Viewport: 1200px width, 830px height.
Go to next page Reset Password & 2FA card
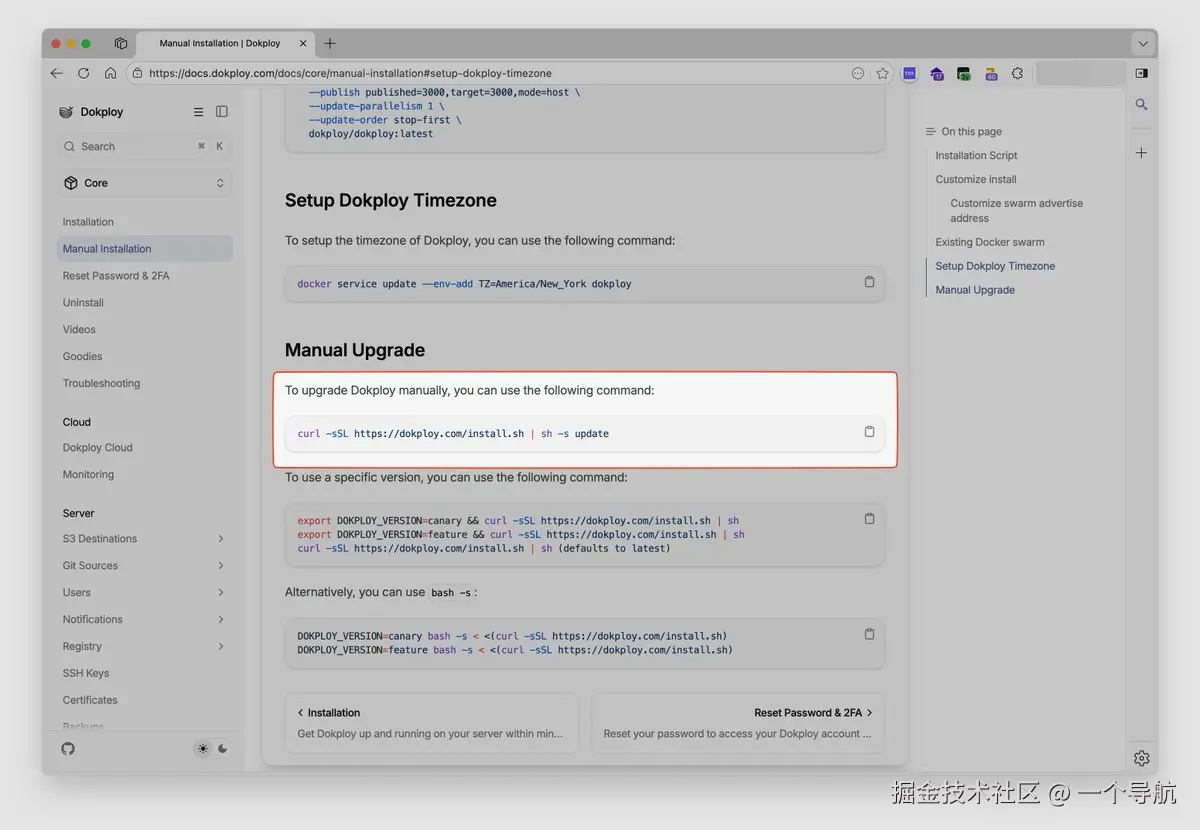pos(738,723)
